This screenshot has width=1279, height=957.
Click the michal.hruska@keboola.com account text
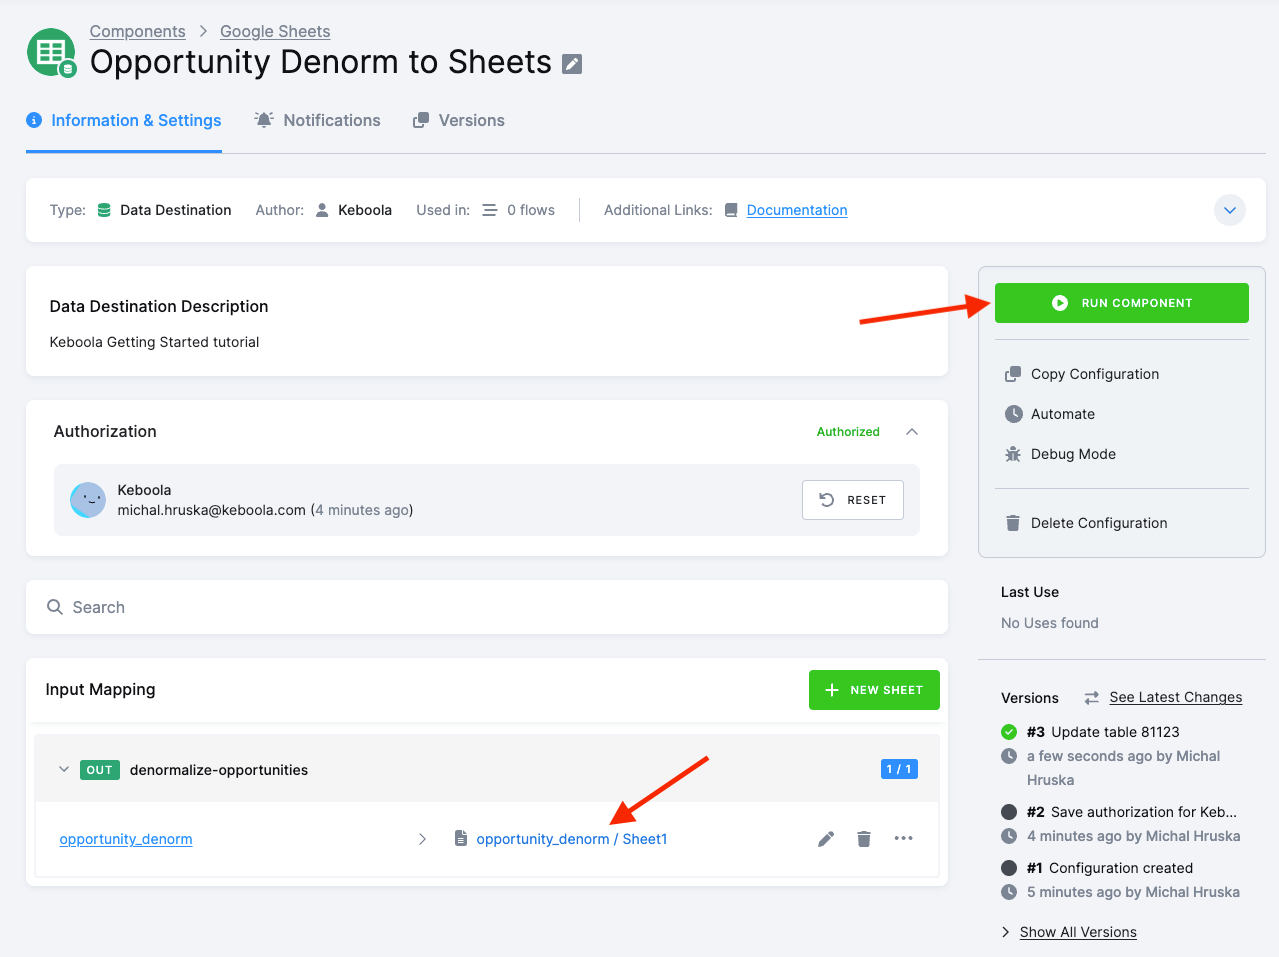coord(212,510)
